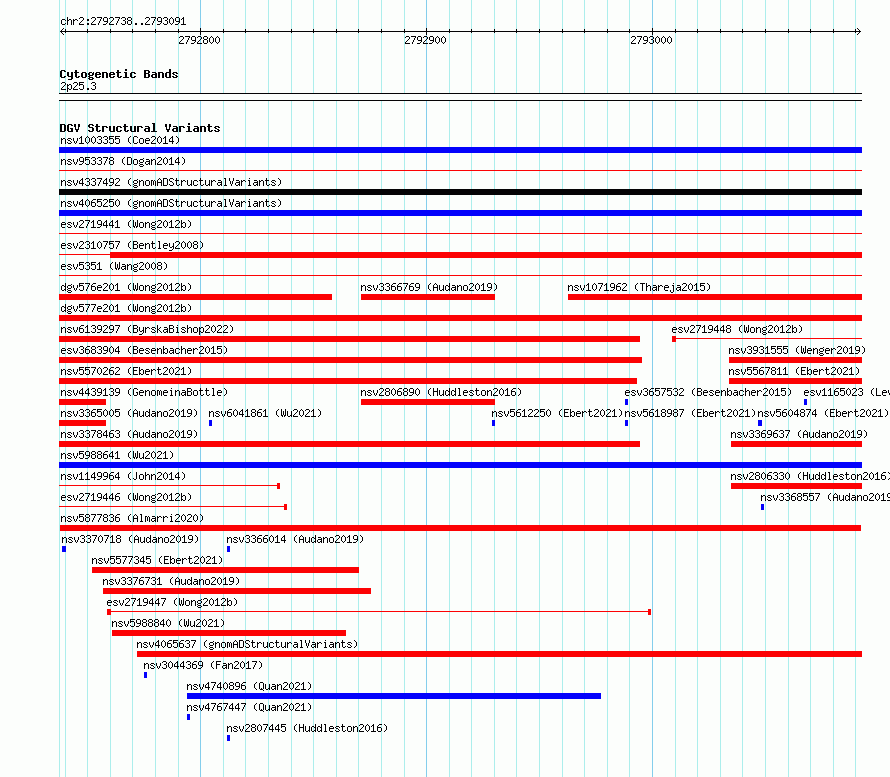Select nsv3370718 (Audano2019) label
The width and height of the screenshot is (890, 777).
tap(130, 539)
